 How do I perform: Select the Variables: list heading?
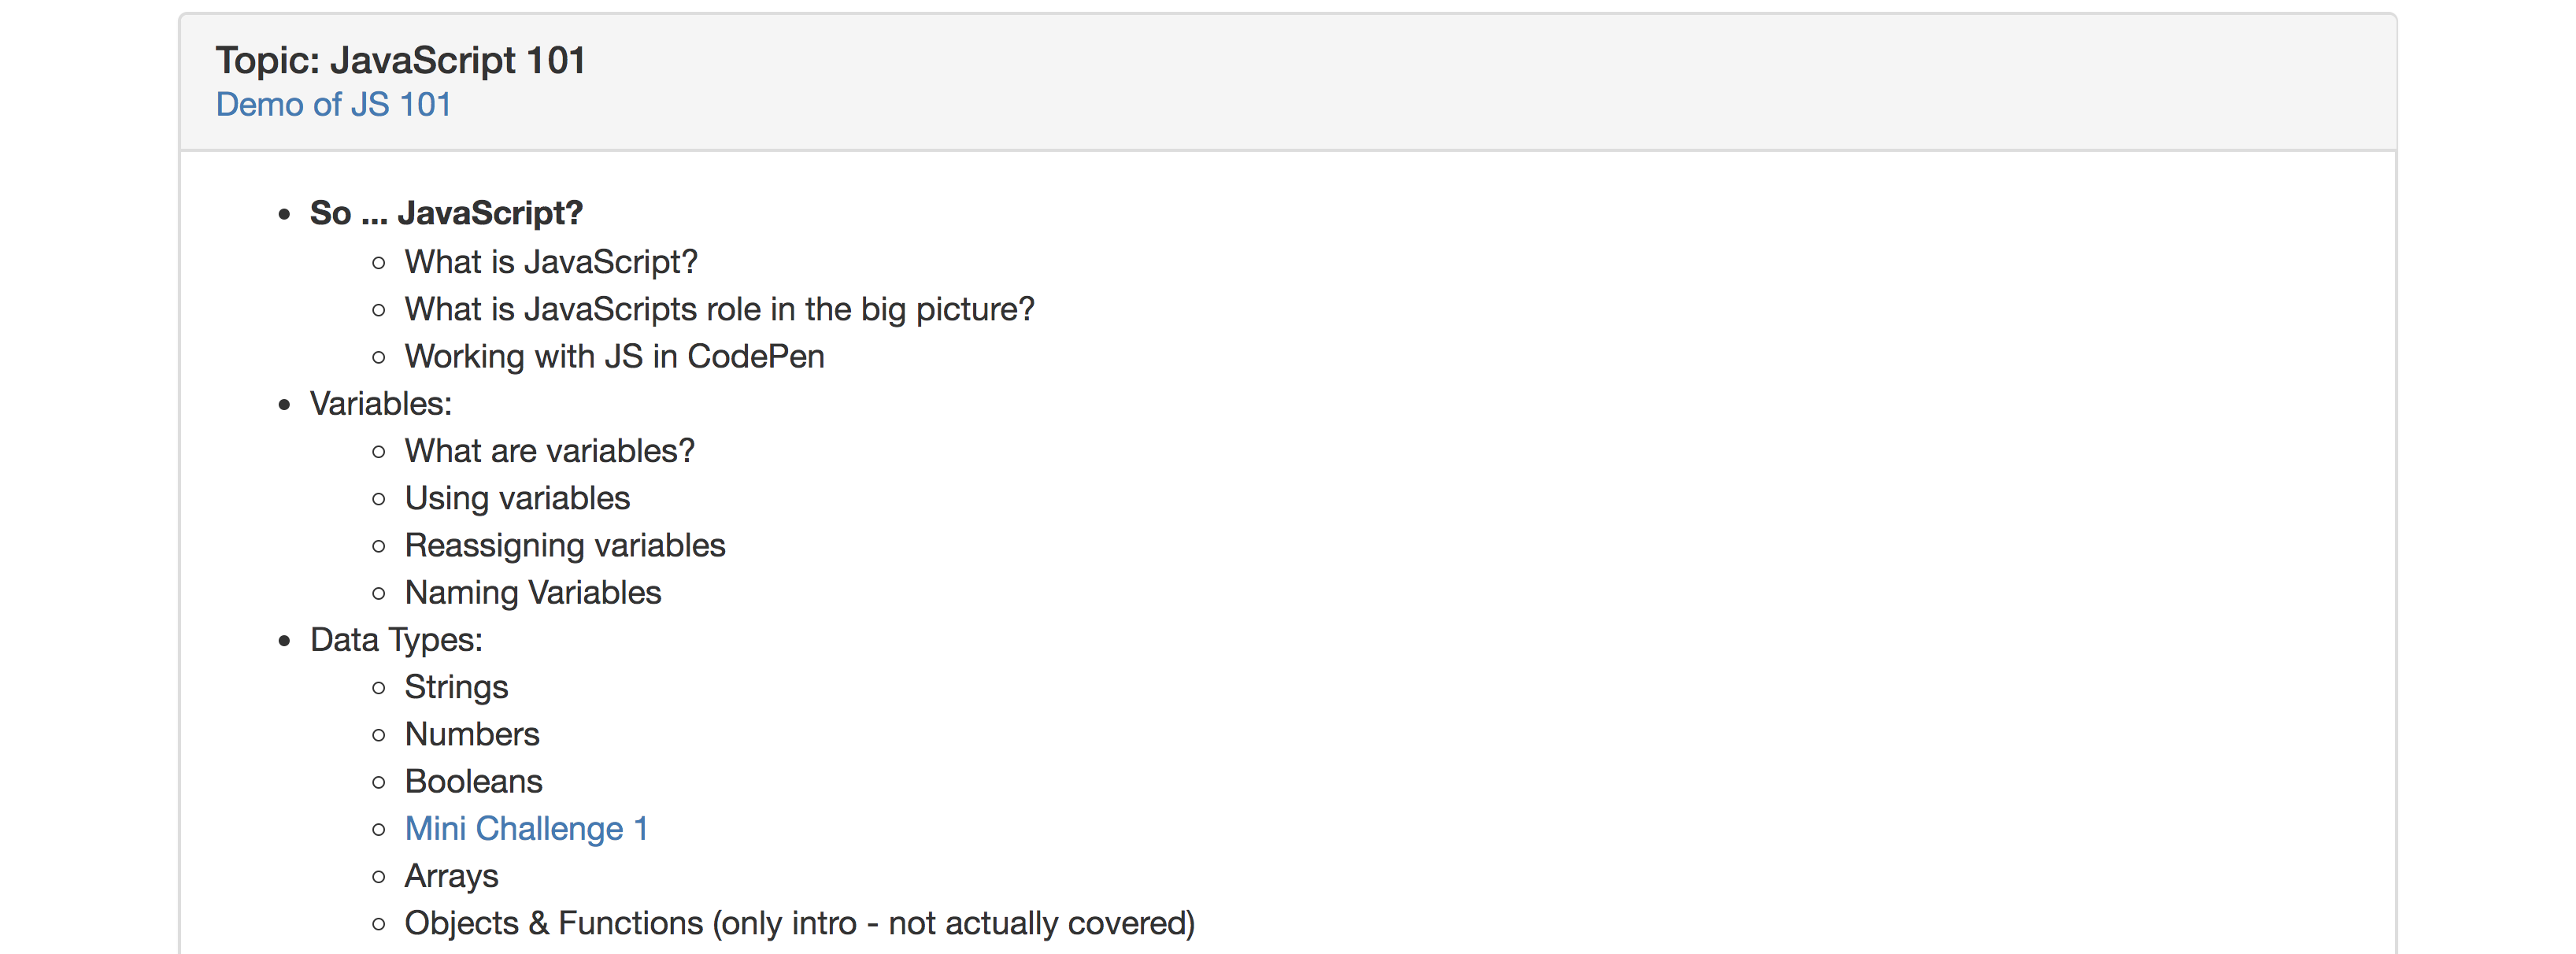[x=381, y=403]
